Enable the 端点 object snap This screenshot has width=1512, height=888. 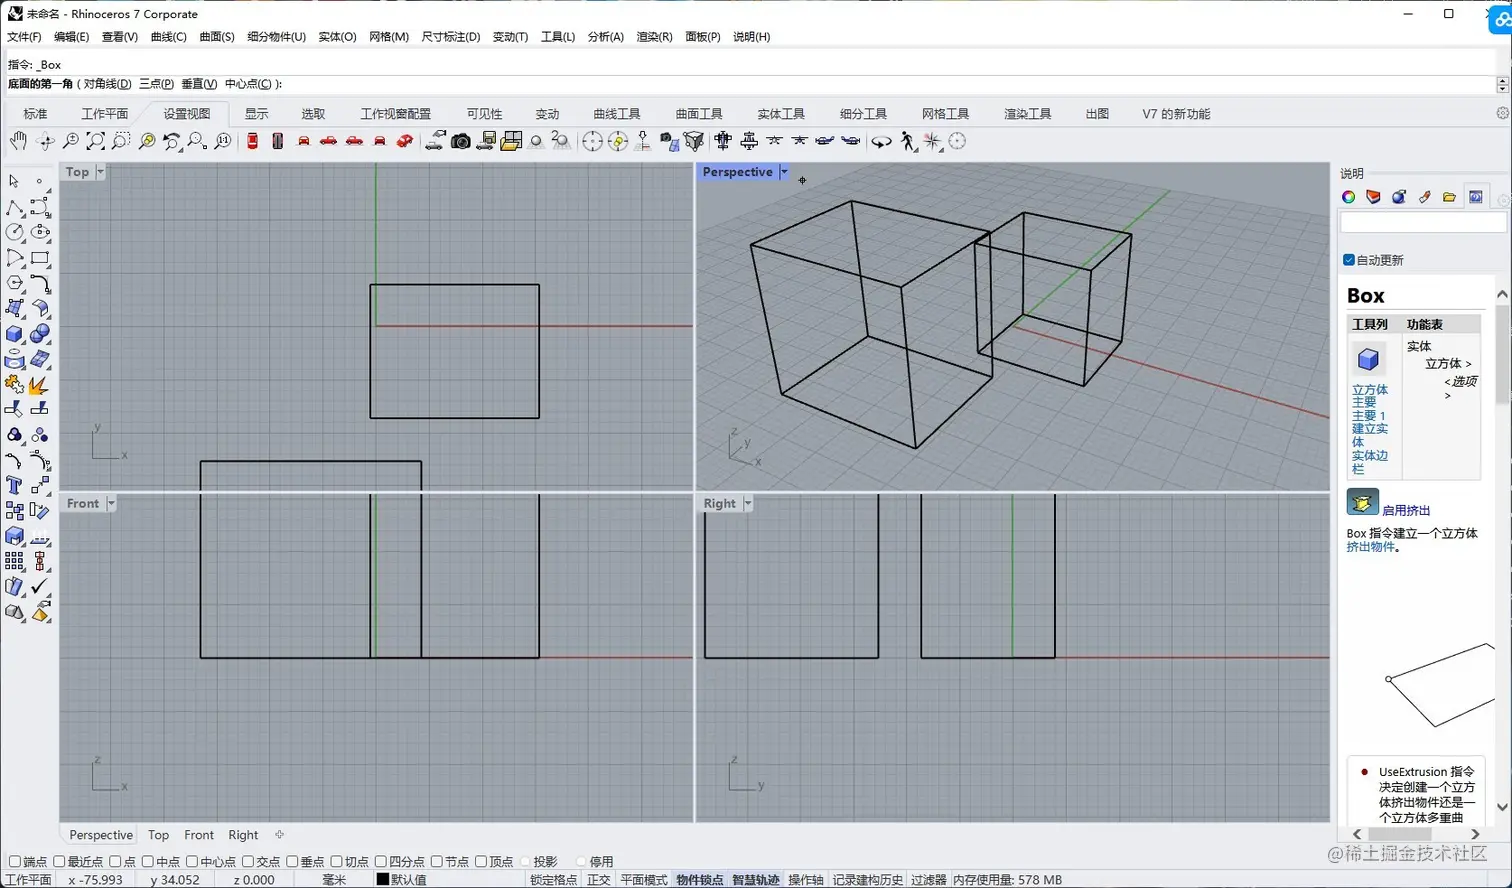coord(14,861)
